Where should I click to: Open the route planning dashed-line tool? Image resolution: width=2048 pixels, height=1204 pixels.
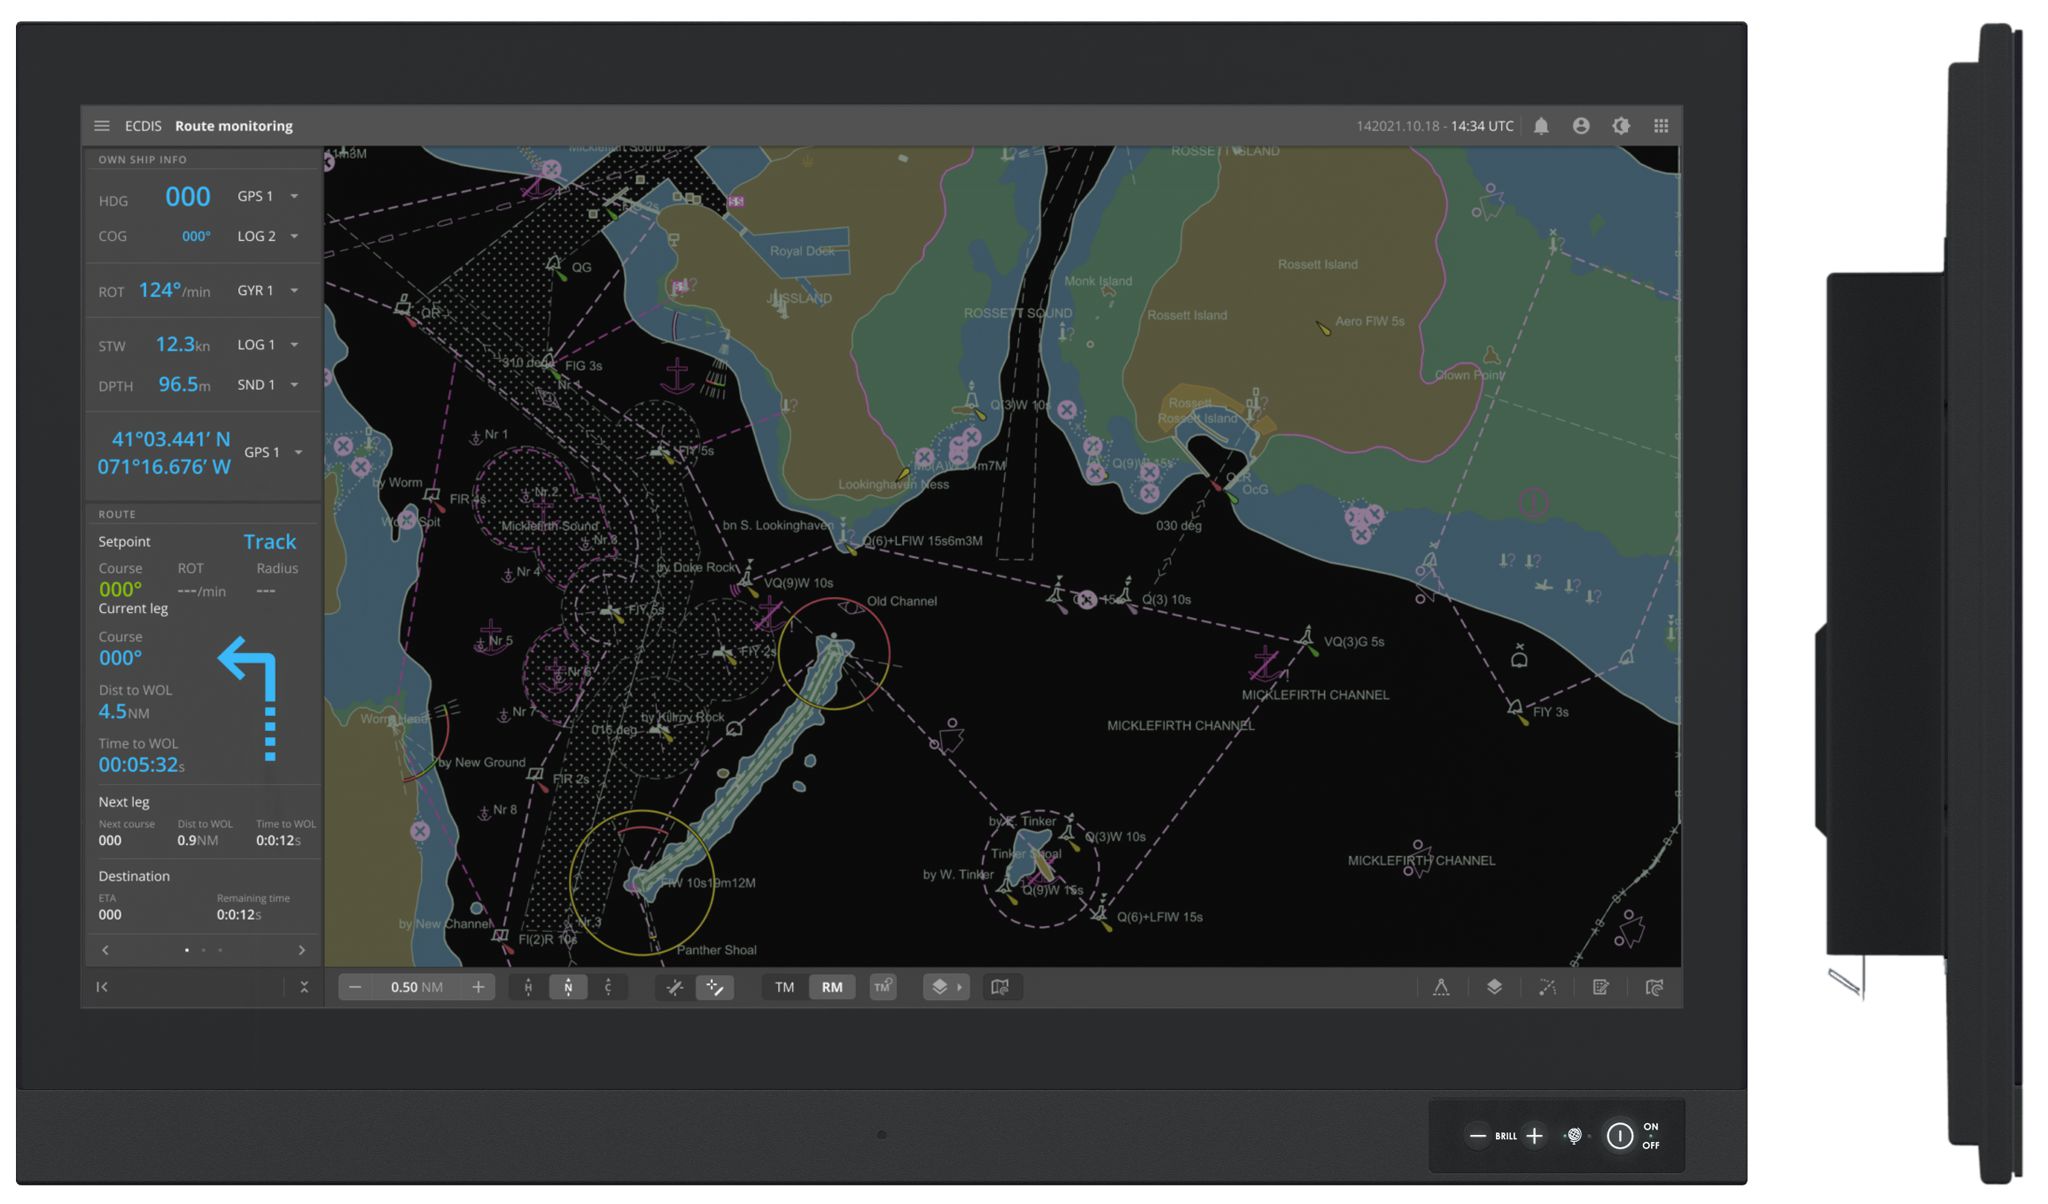pos(1547,987)
